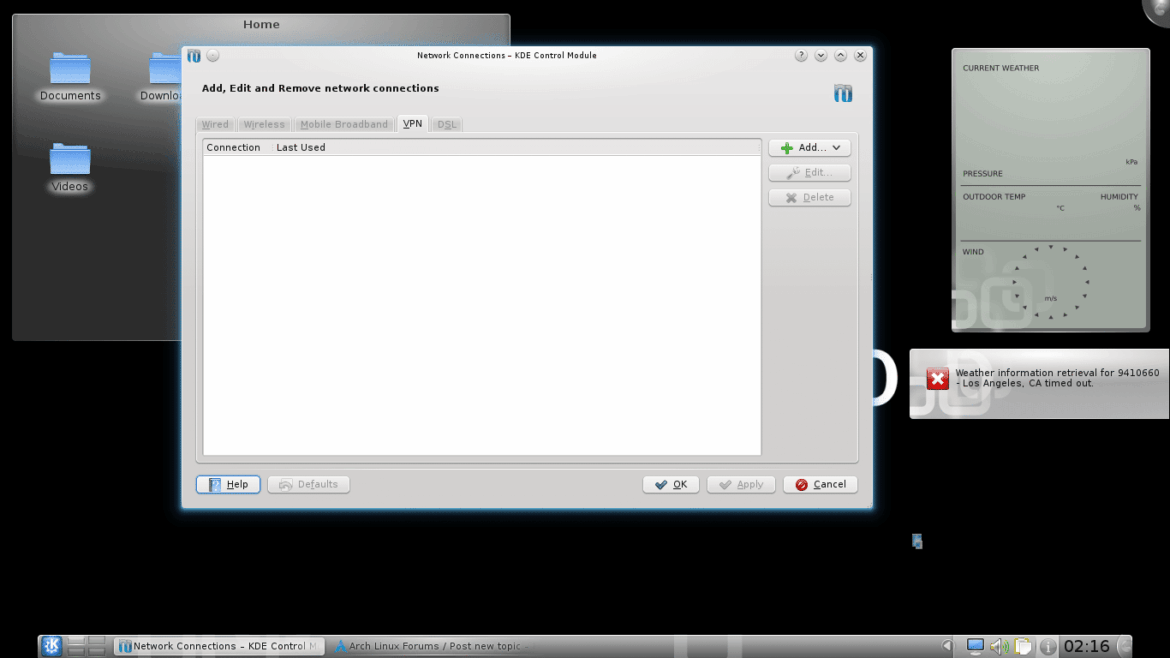Click the red weather error icon
Image resolution: width=1170 pixels, height=658 pixels.
pyautogui.click(x=937, y=378)
